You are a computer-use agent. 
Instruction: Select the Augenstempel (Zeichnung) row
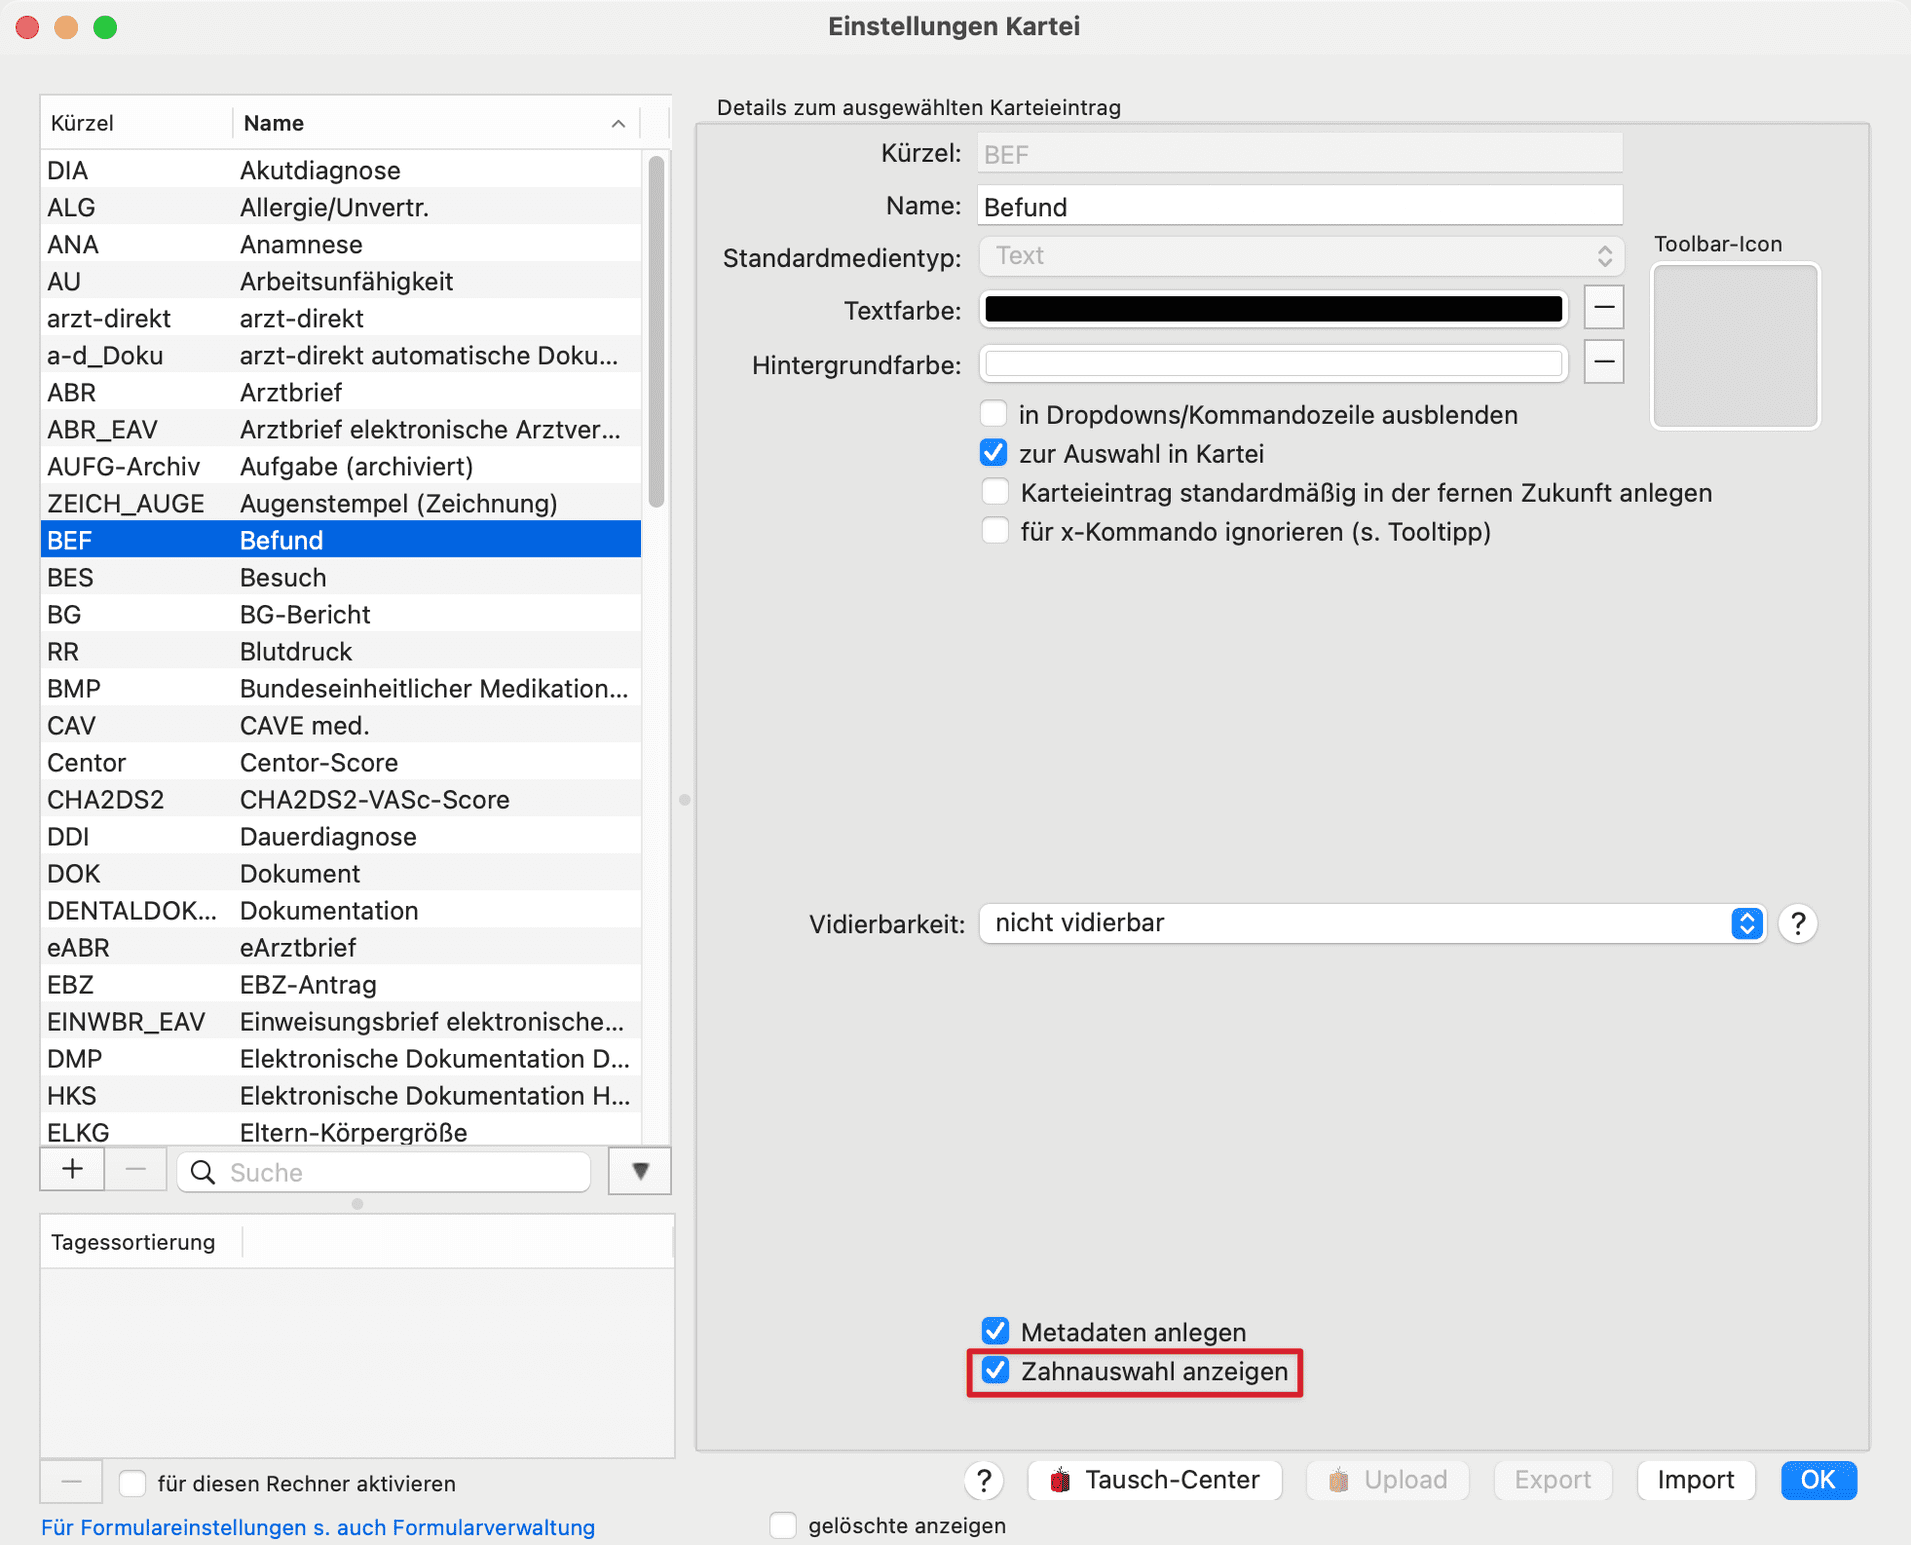[340, 503]
